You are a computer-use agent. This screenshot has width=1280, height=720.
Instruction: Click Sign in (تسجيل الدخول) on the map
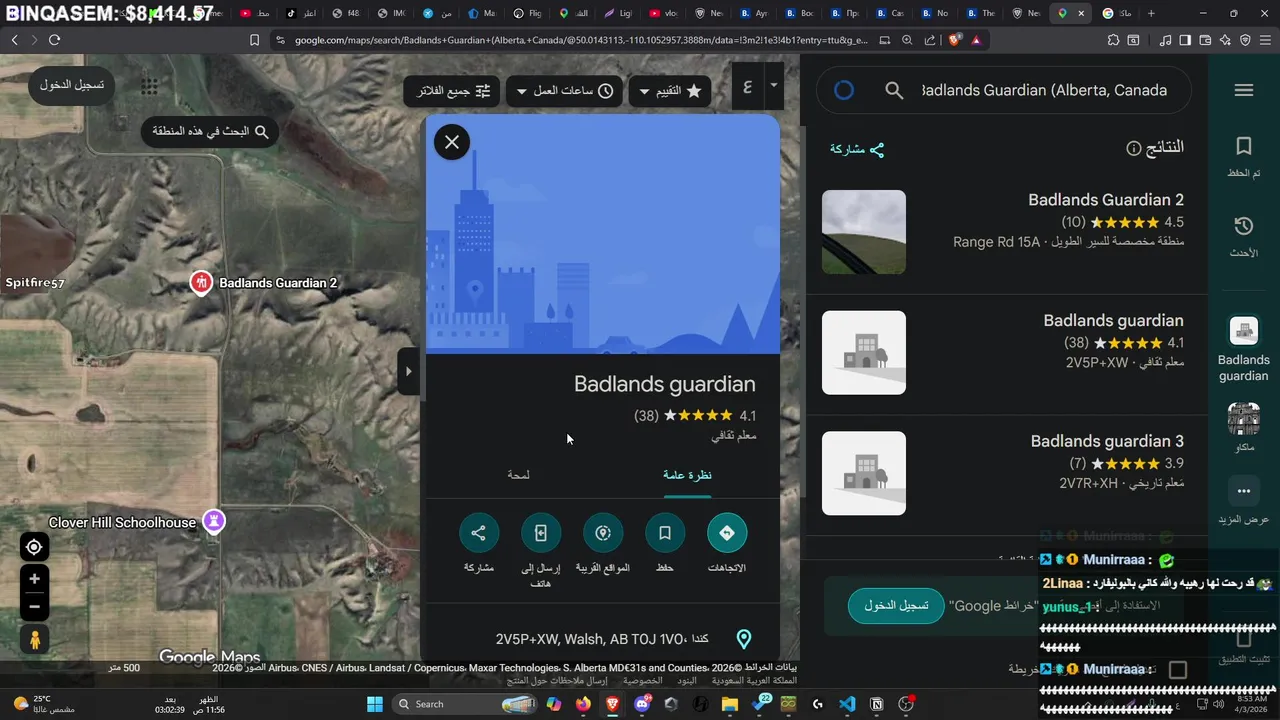click(72, 85)
